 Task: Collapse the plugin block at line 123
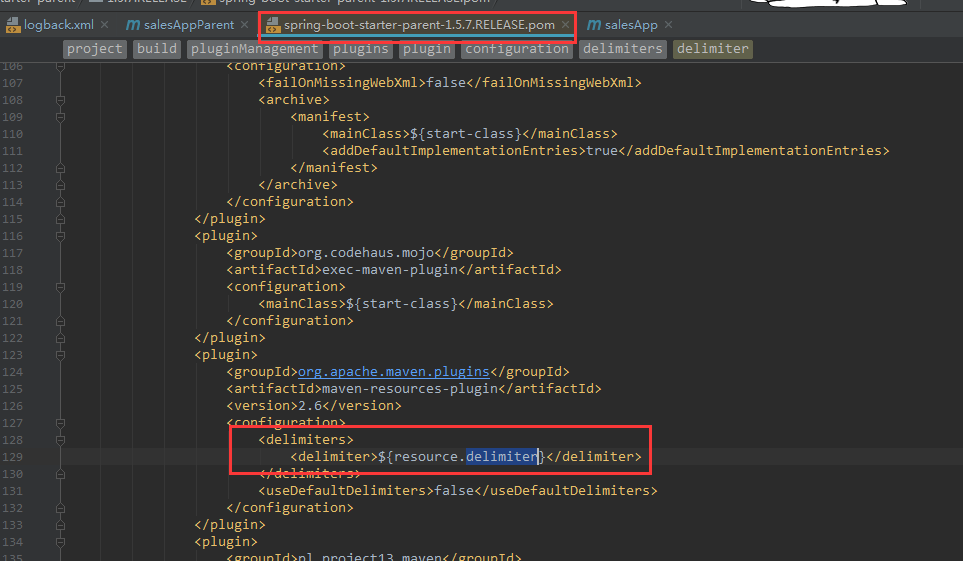60,355
